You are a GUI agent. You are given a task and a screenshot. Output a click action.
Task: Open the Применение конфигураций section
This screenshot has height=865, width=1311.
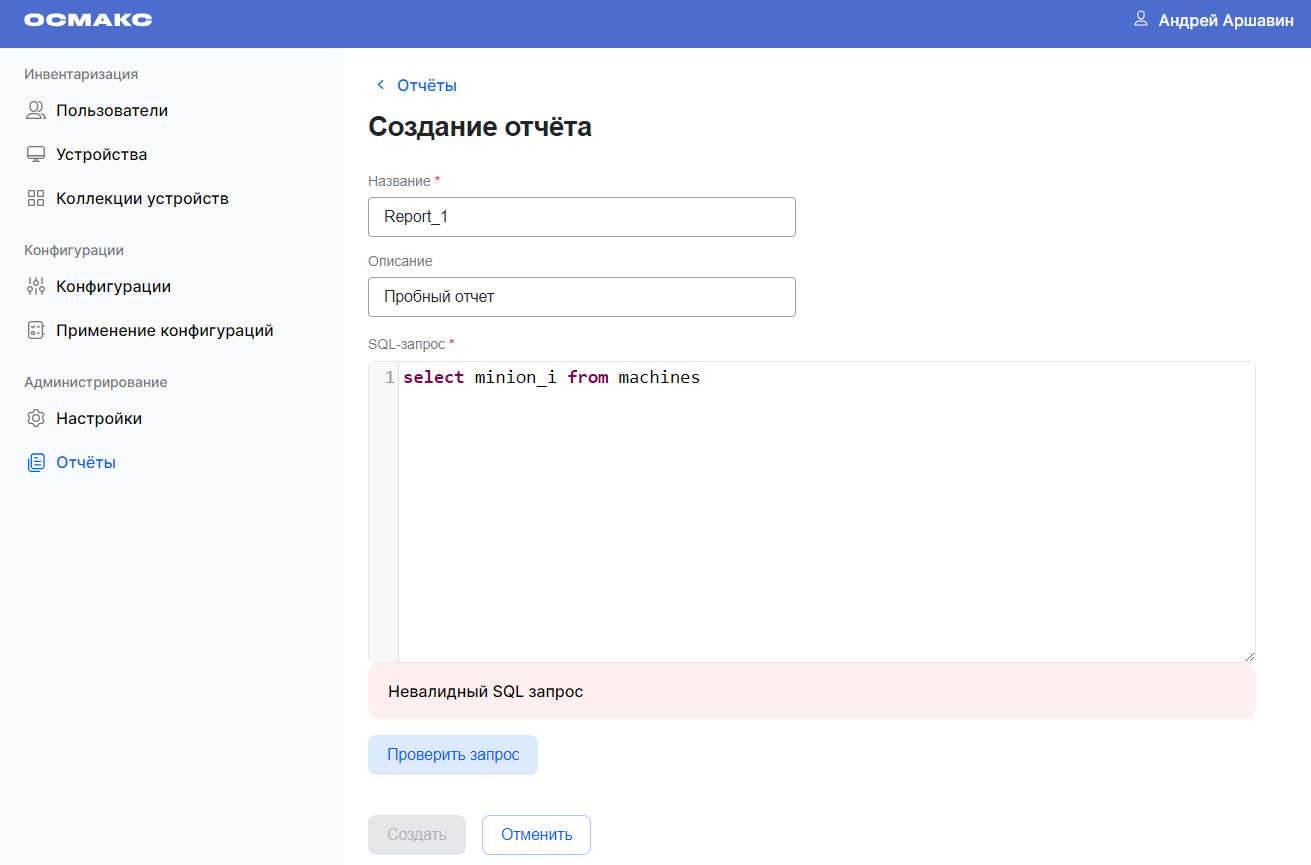pyautogui.click(x=164, y=331)
